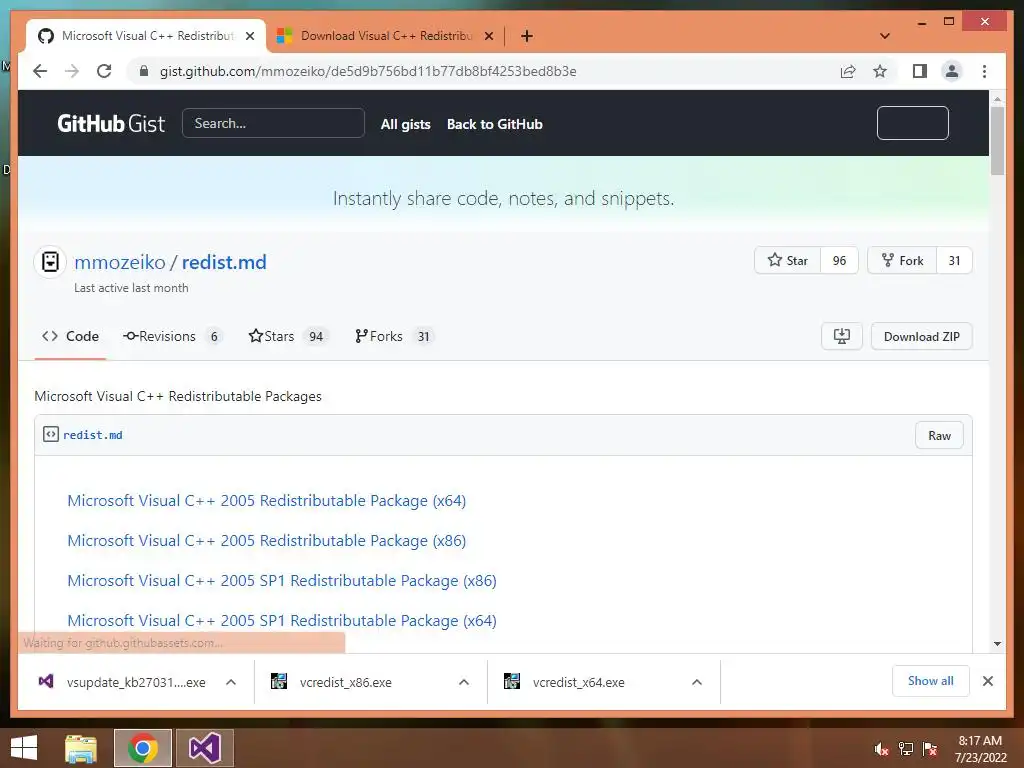
Task: Open Chrome profile avatar icon
Action: 952,71
